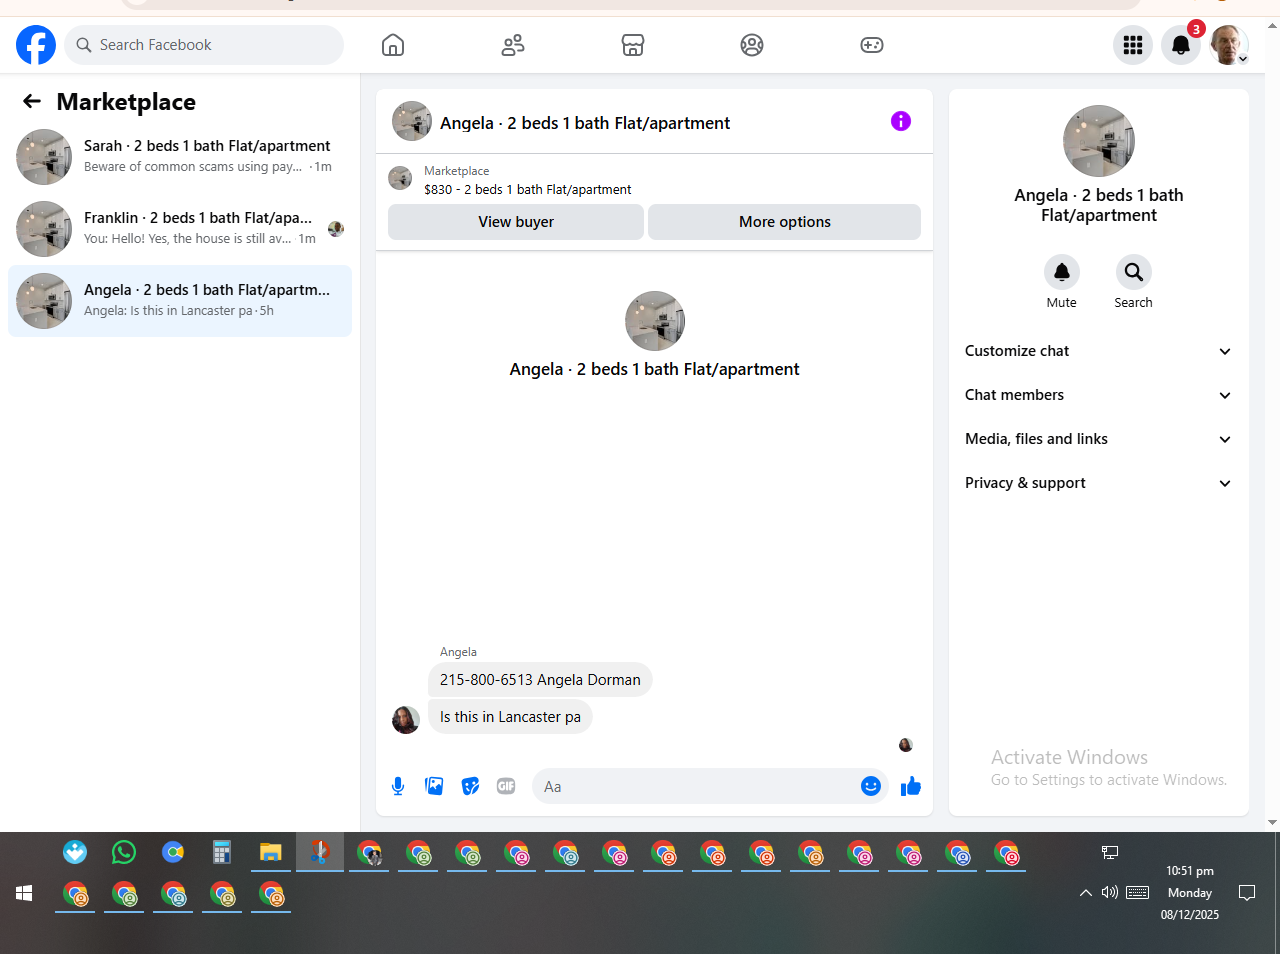Open the sticker picker icon
The image size is (1280, 954).
[x=470, y=786]
